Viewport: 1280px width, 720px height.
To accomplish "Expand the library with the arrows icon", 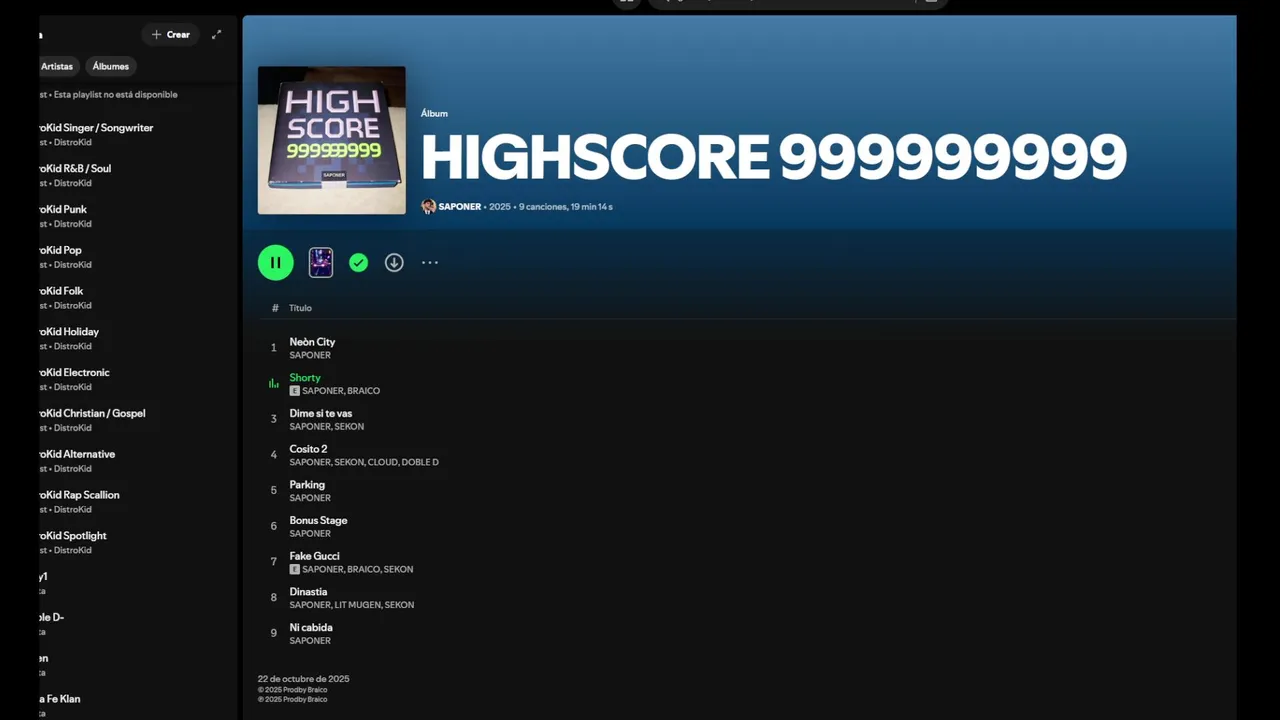I will [216, 34].
